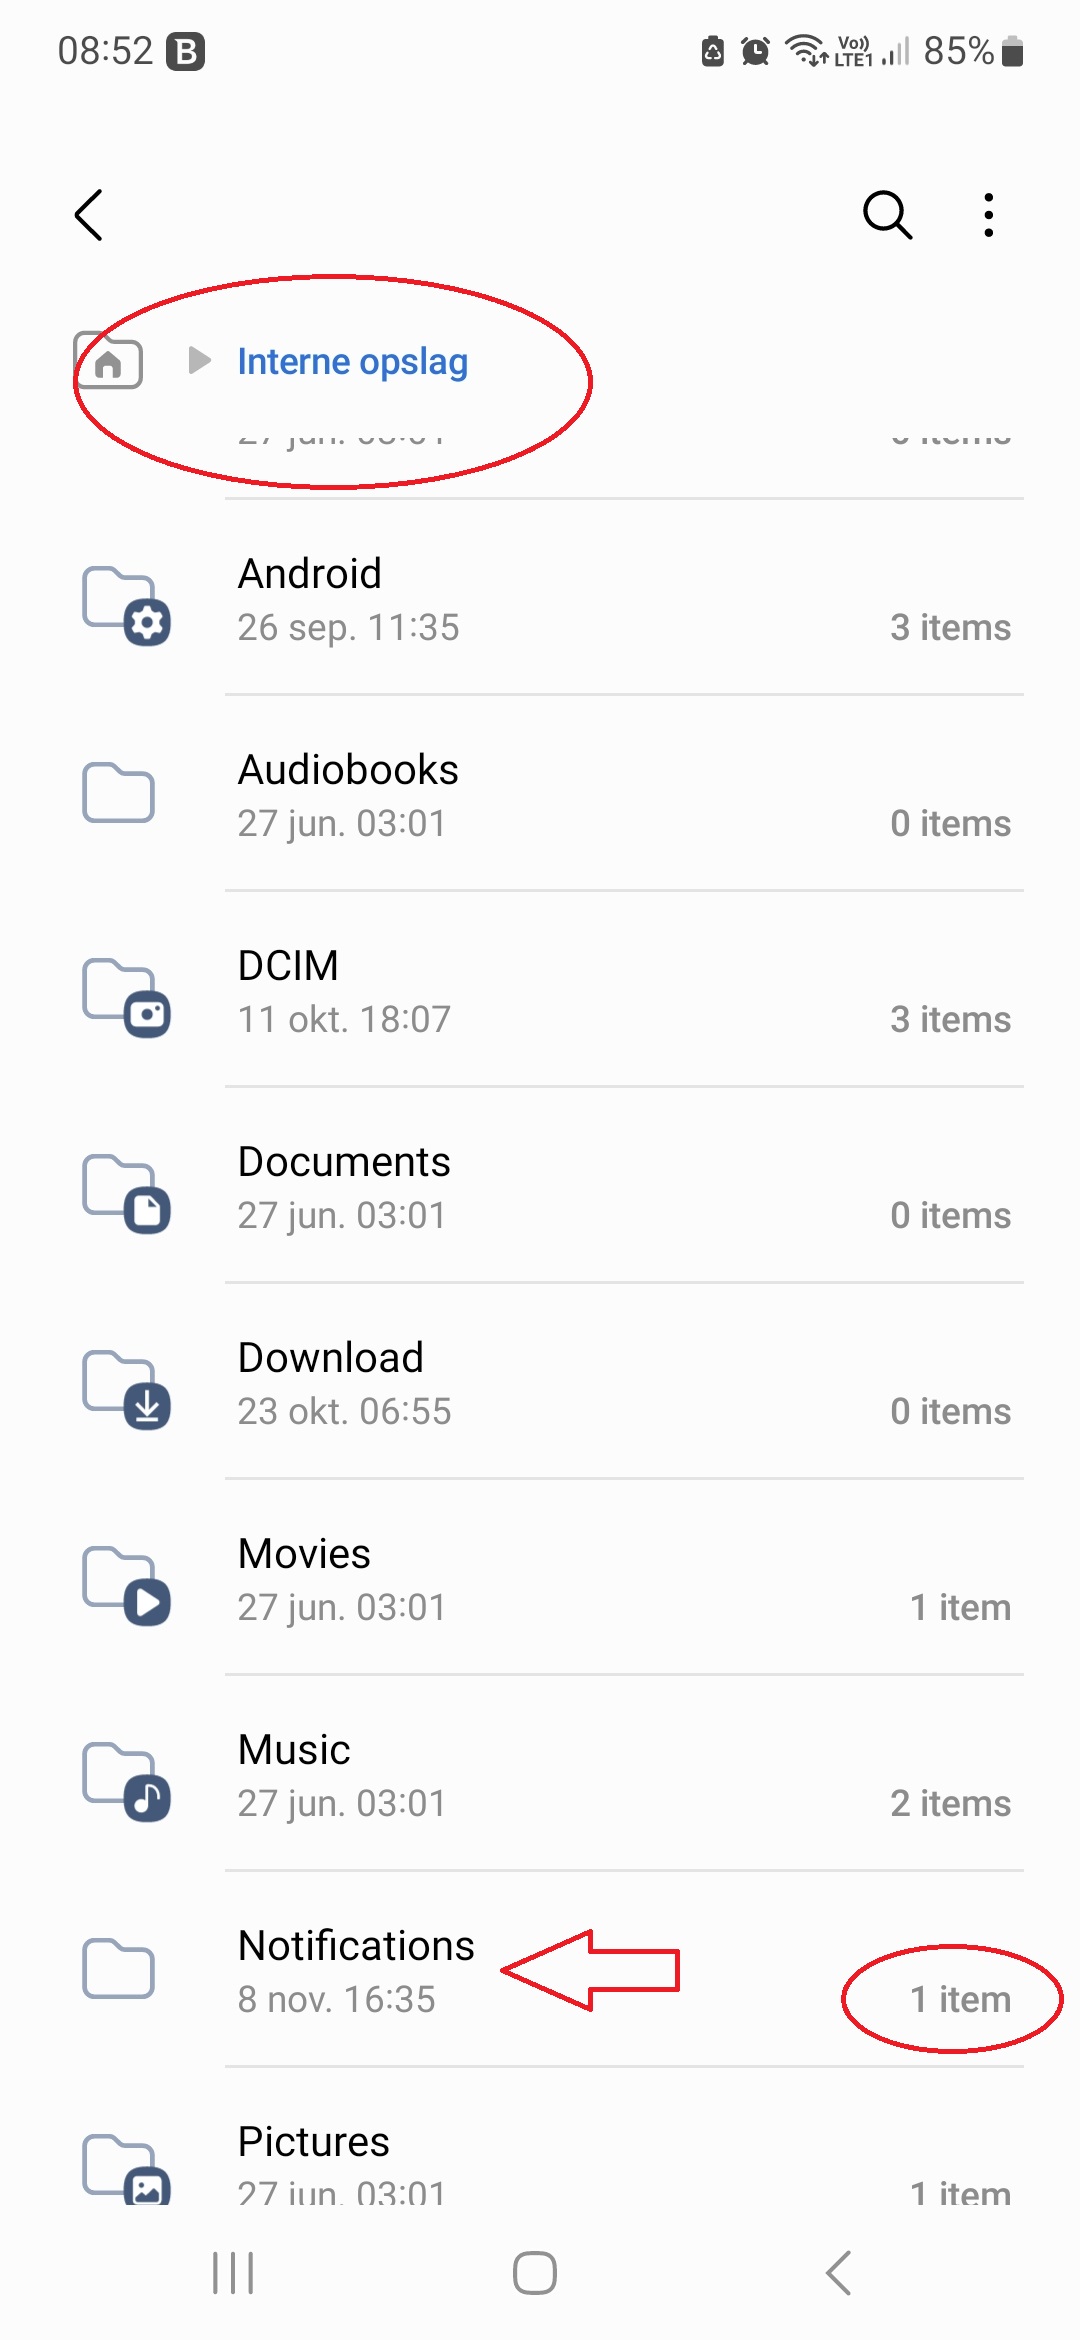Open the Notifications folder
1080x2340 pixels.
tap(356, 1947)
